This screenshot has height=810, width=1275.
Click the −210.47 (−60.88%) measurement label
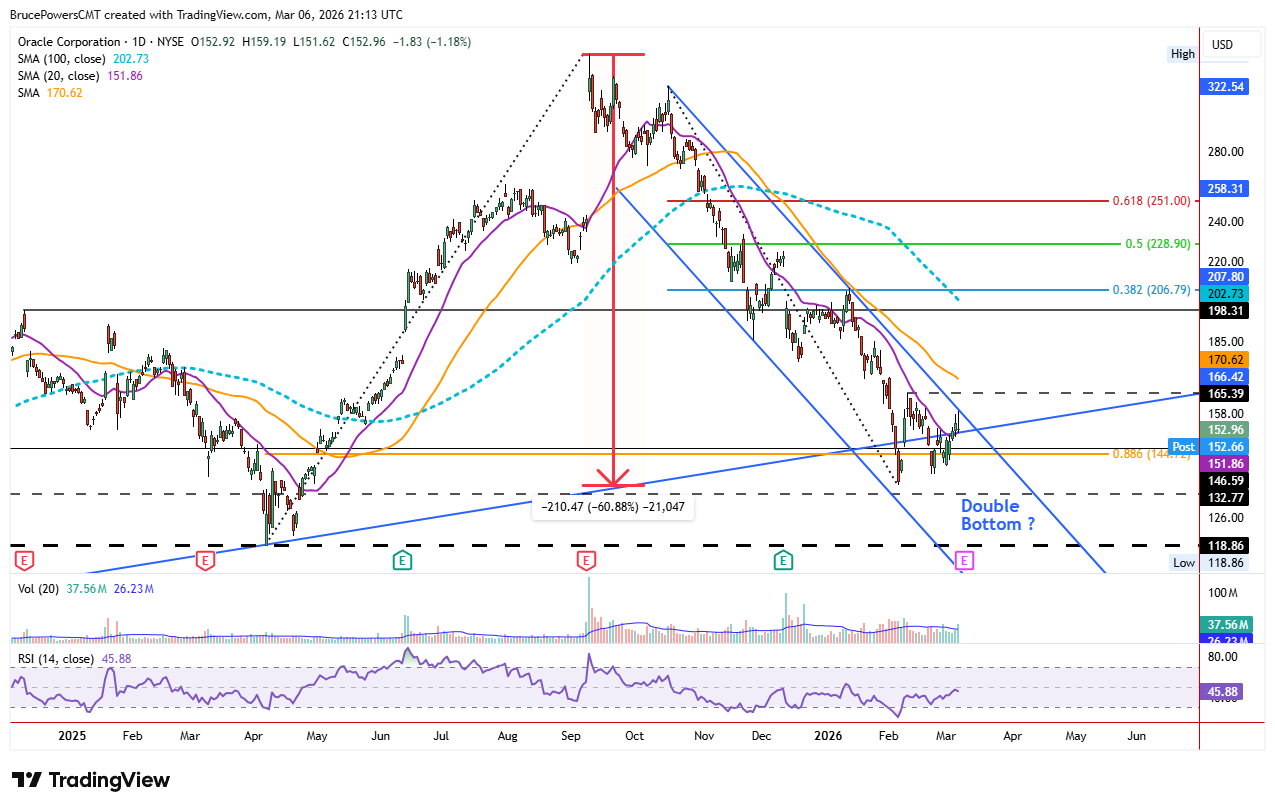pyautogui.click(x=613, y=507)
